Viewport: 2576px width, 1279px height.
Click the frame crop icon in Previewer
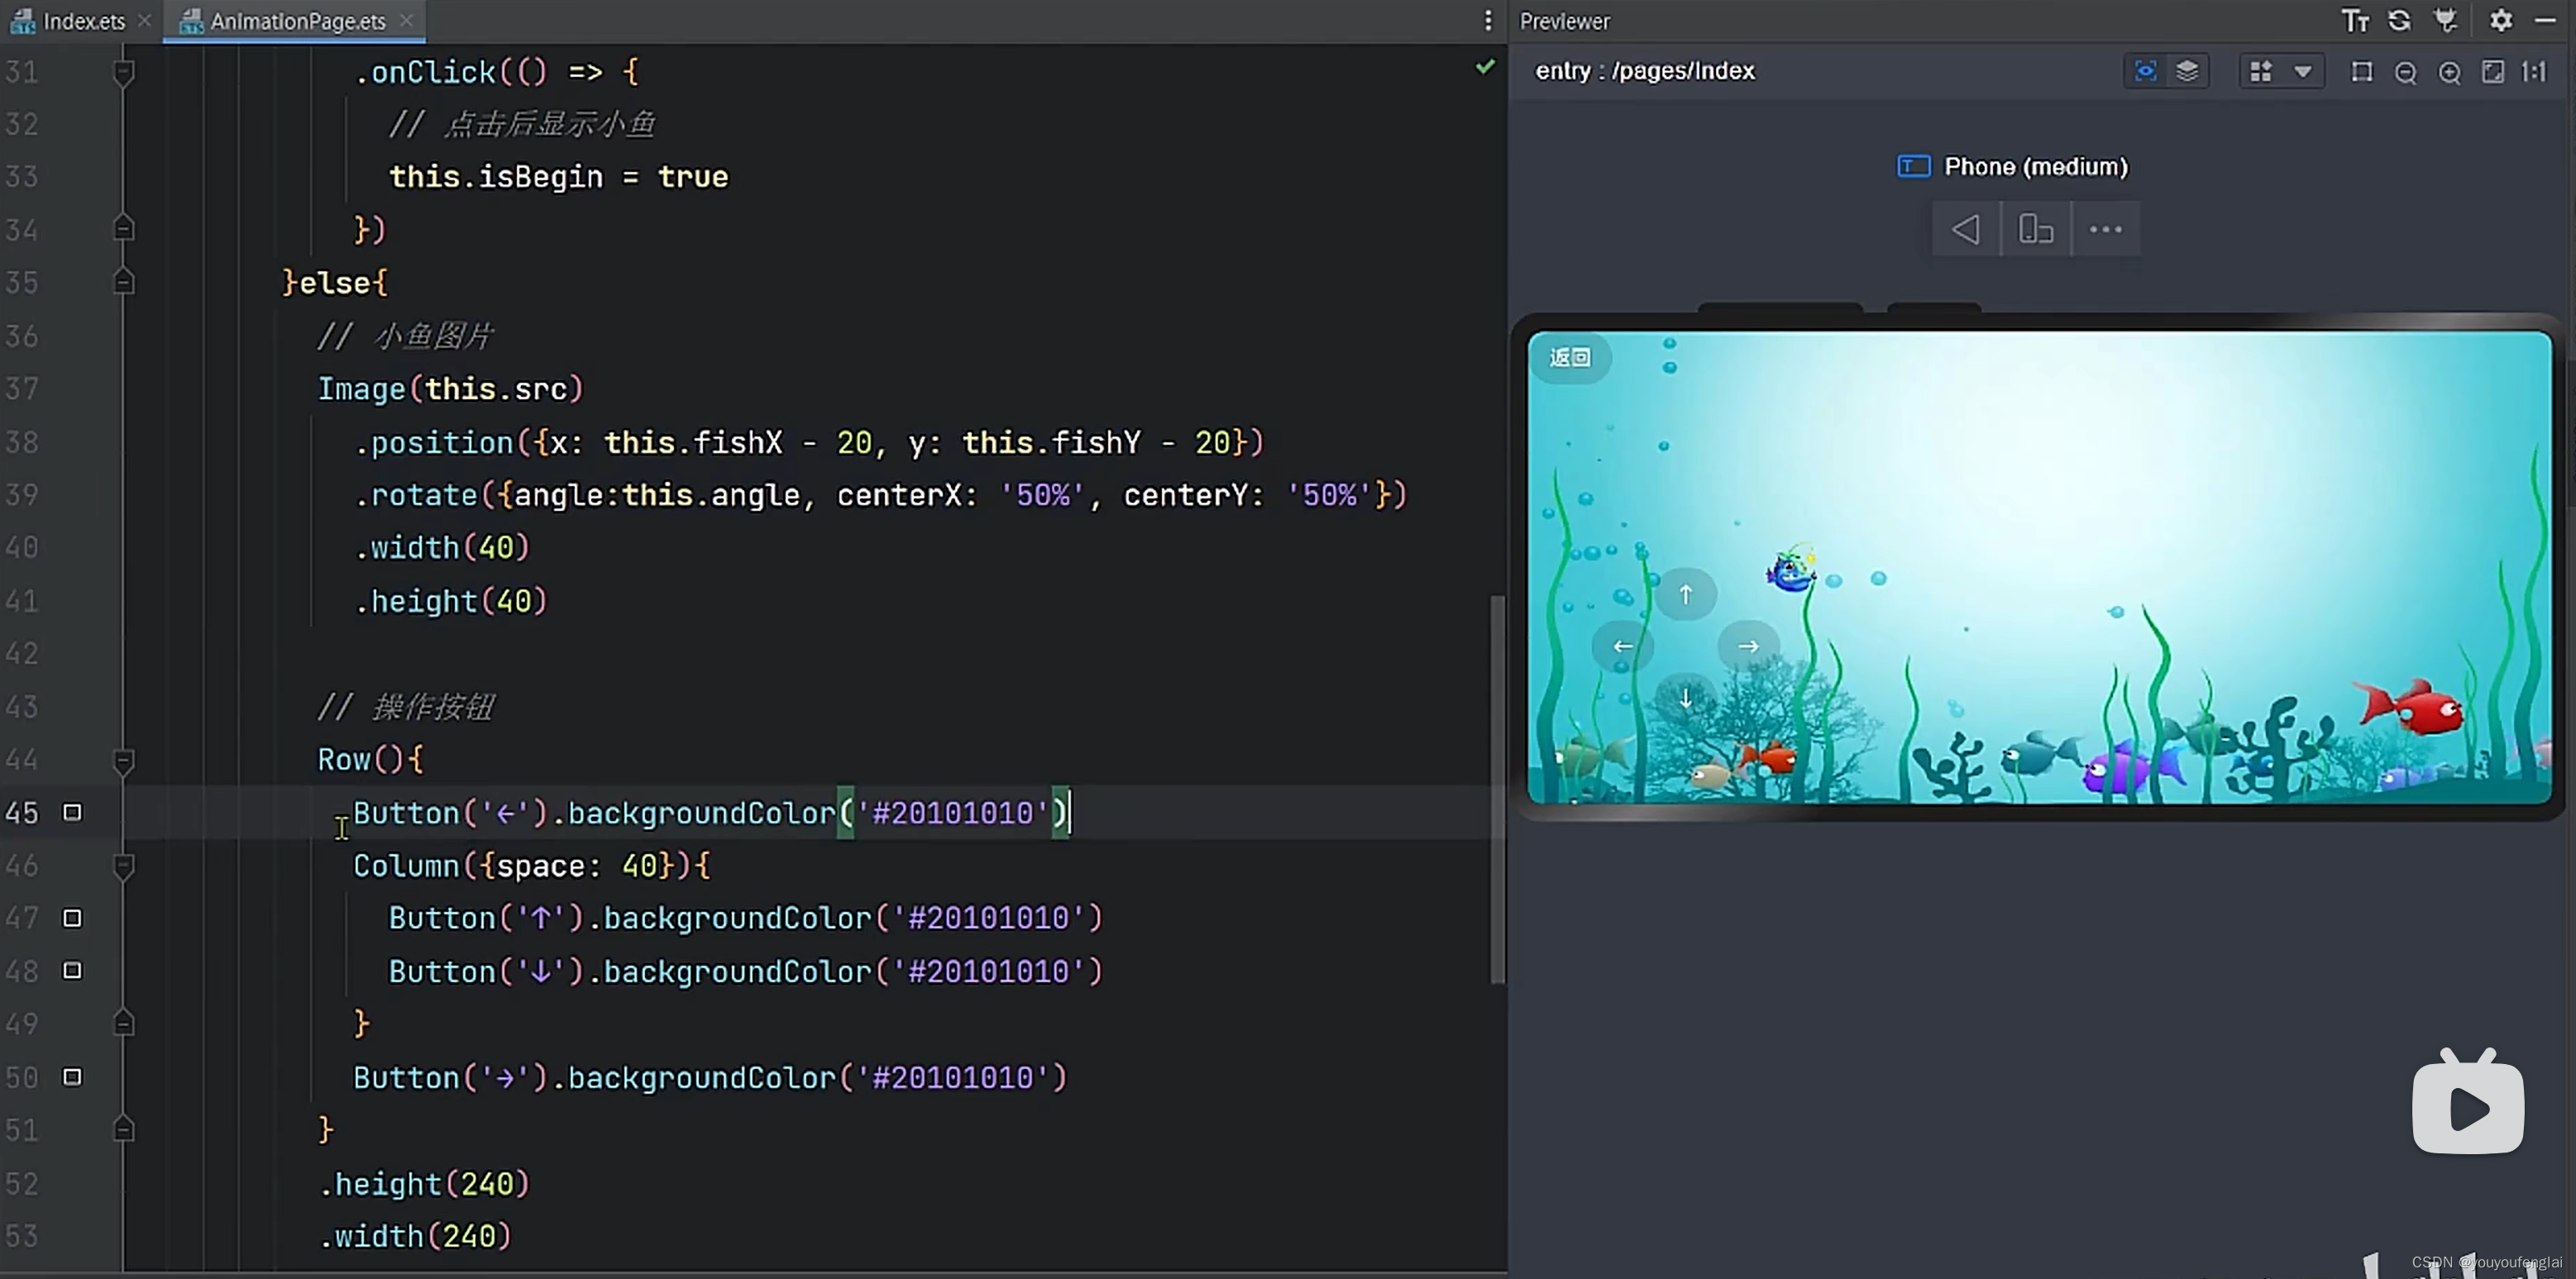2361,72
